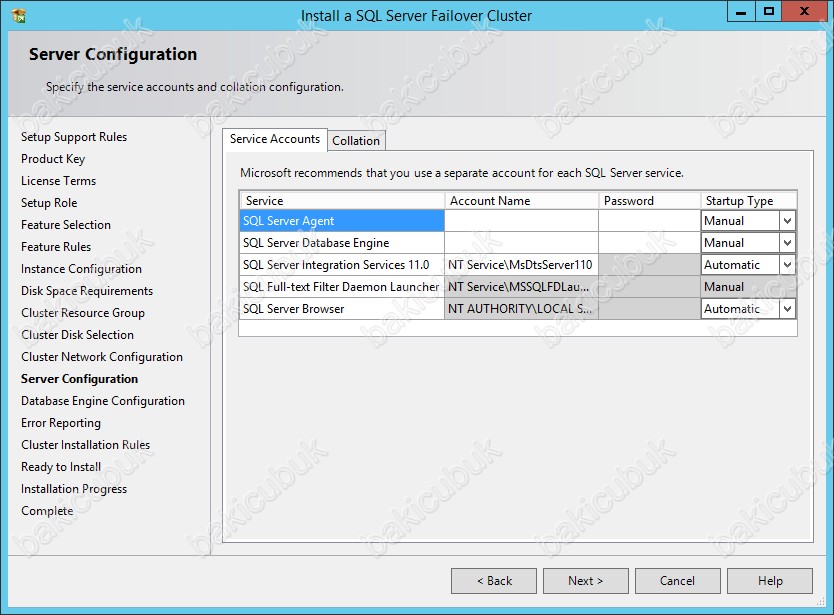
Task: Click Product Key step in sidebar
Action: click(x=53, y=159)
